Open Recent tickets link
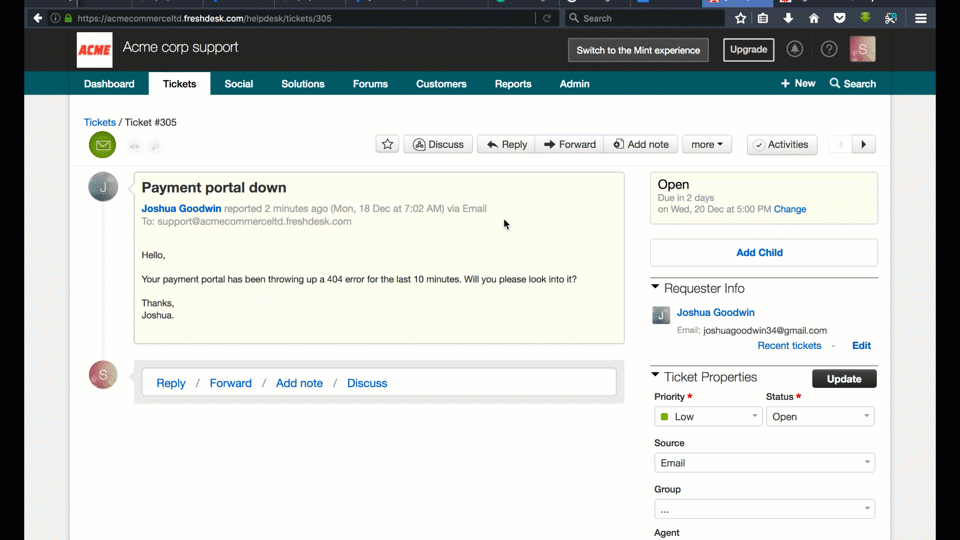The height and width of the screenshot is (540, 960). coord(789,345)
